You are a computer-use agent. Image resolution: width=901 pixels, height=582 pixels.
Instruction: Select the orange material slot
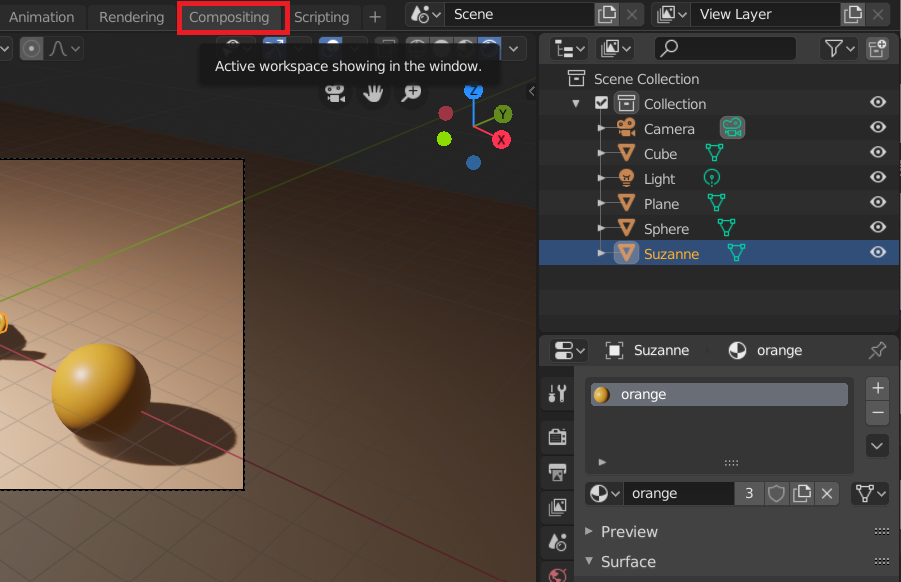pyautogui.click(x=719, y=395)
